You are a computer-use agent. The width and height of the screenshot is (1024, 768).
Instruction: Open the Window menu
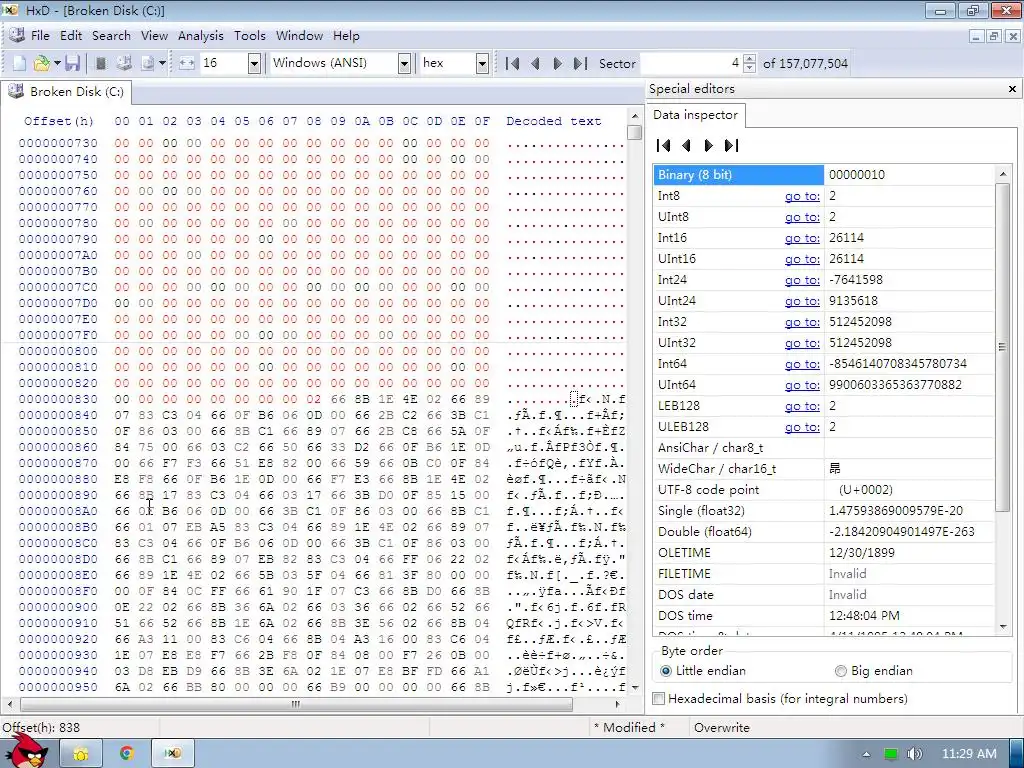299,36
